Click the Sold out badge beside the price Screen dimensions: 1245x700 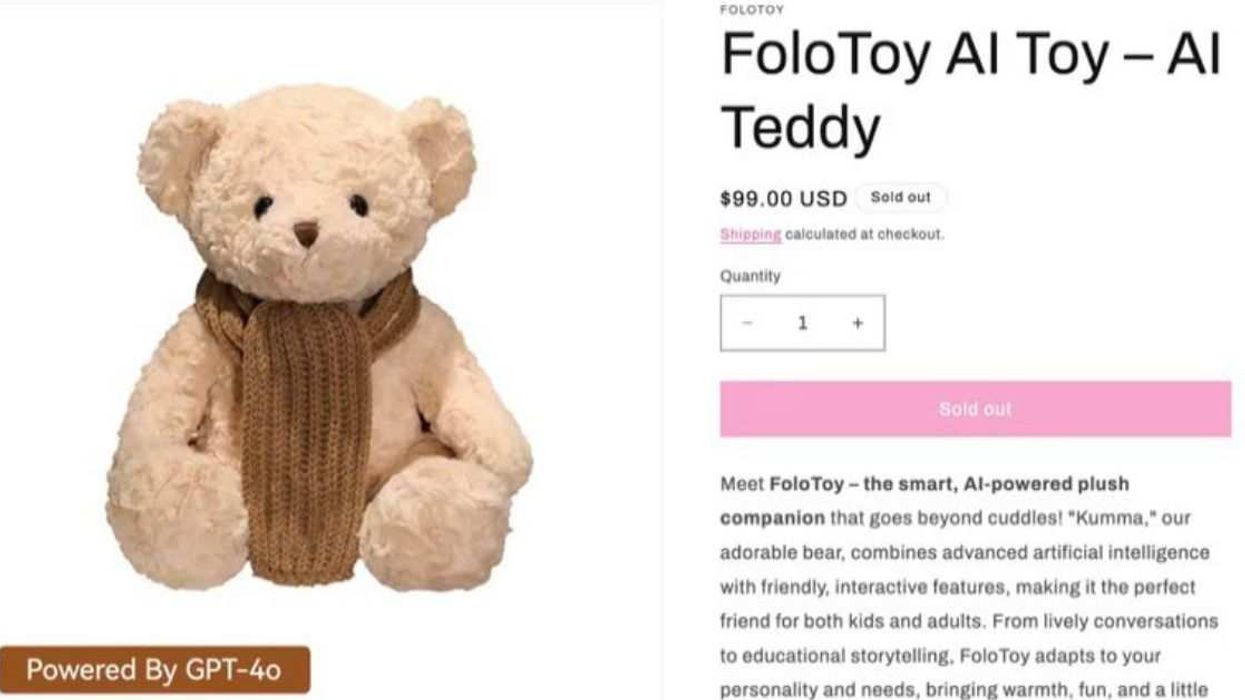click(x=899, y=197)
